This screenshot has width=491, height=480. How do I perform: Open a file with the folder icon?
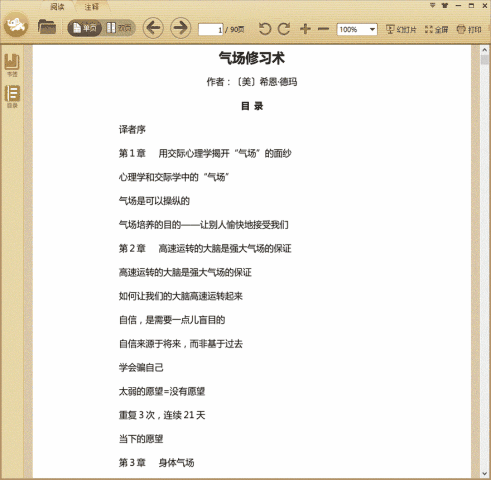47,27
